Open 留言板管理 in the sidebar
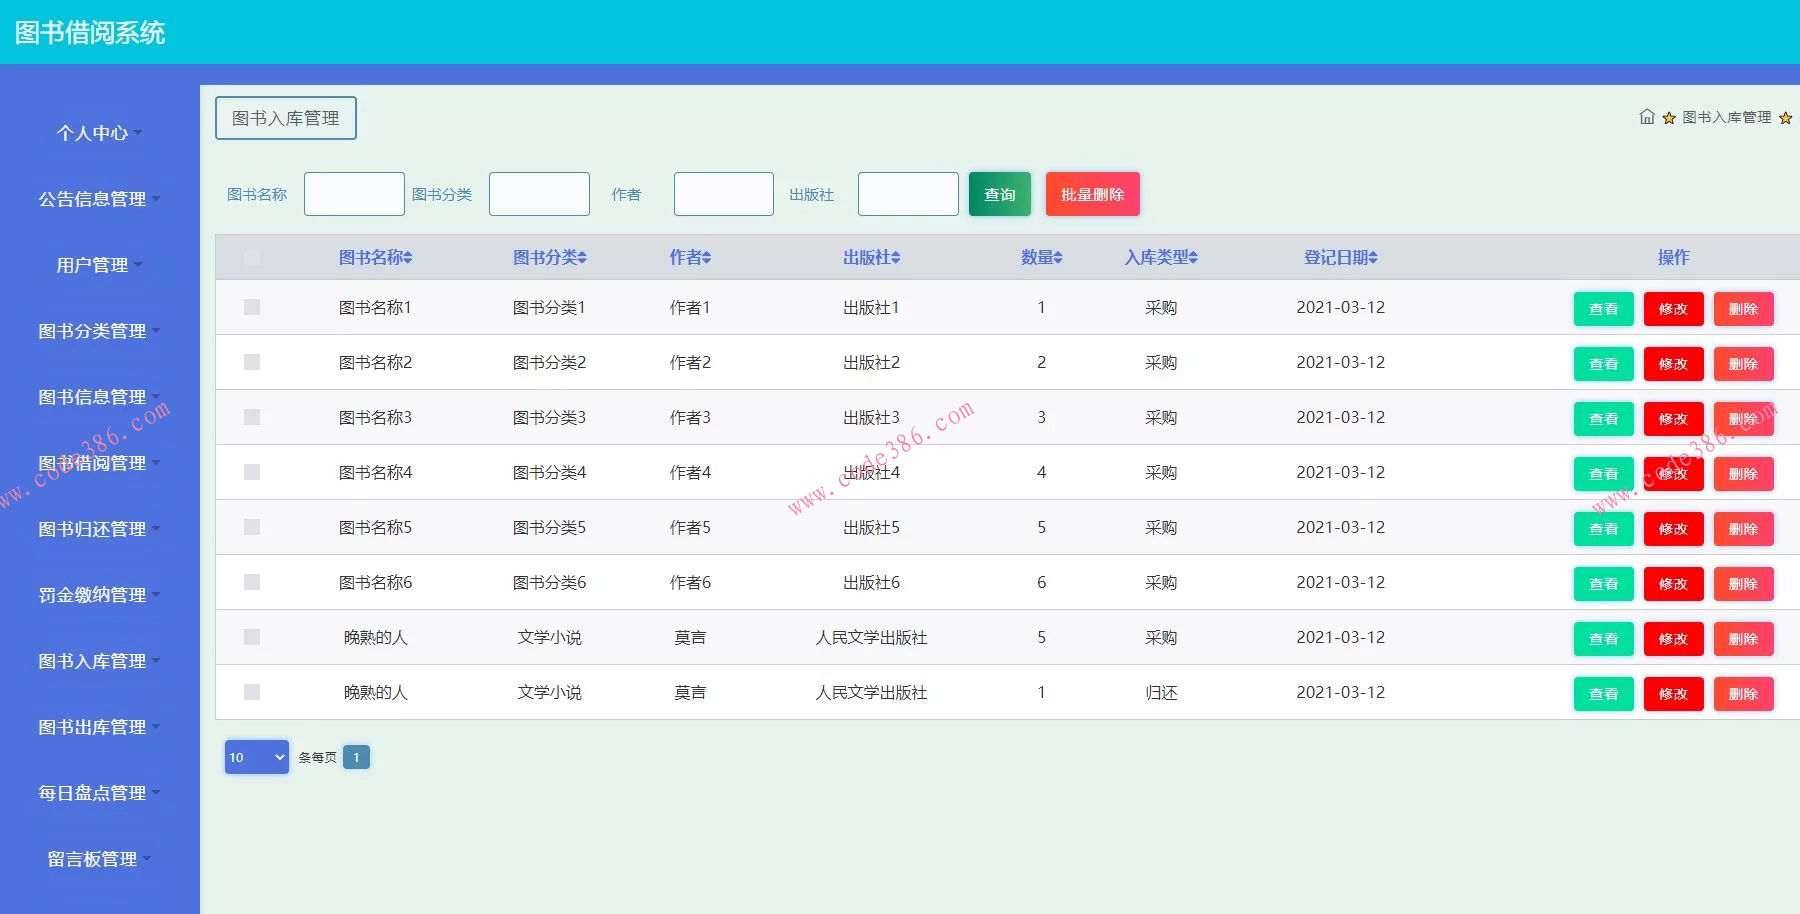This screenshot has width=1800, height=914. tap(95, 858)
